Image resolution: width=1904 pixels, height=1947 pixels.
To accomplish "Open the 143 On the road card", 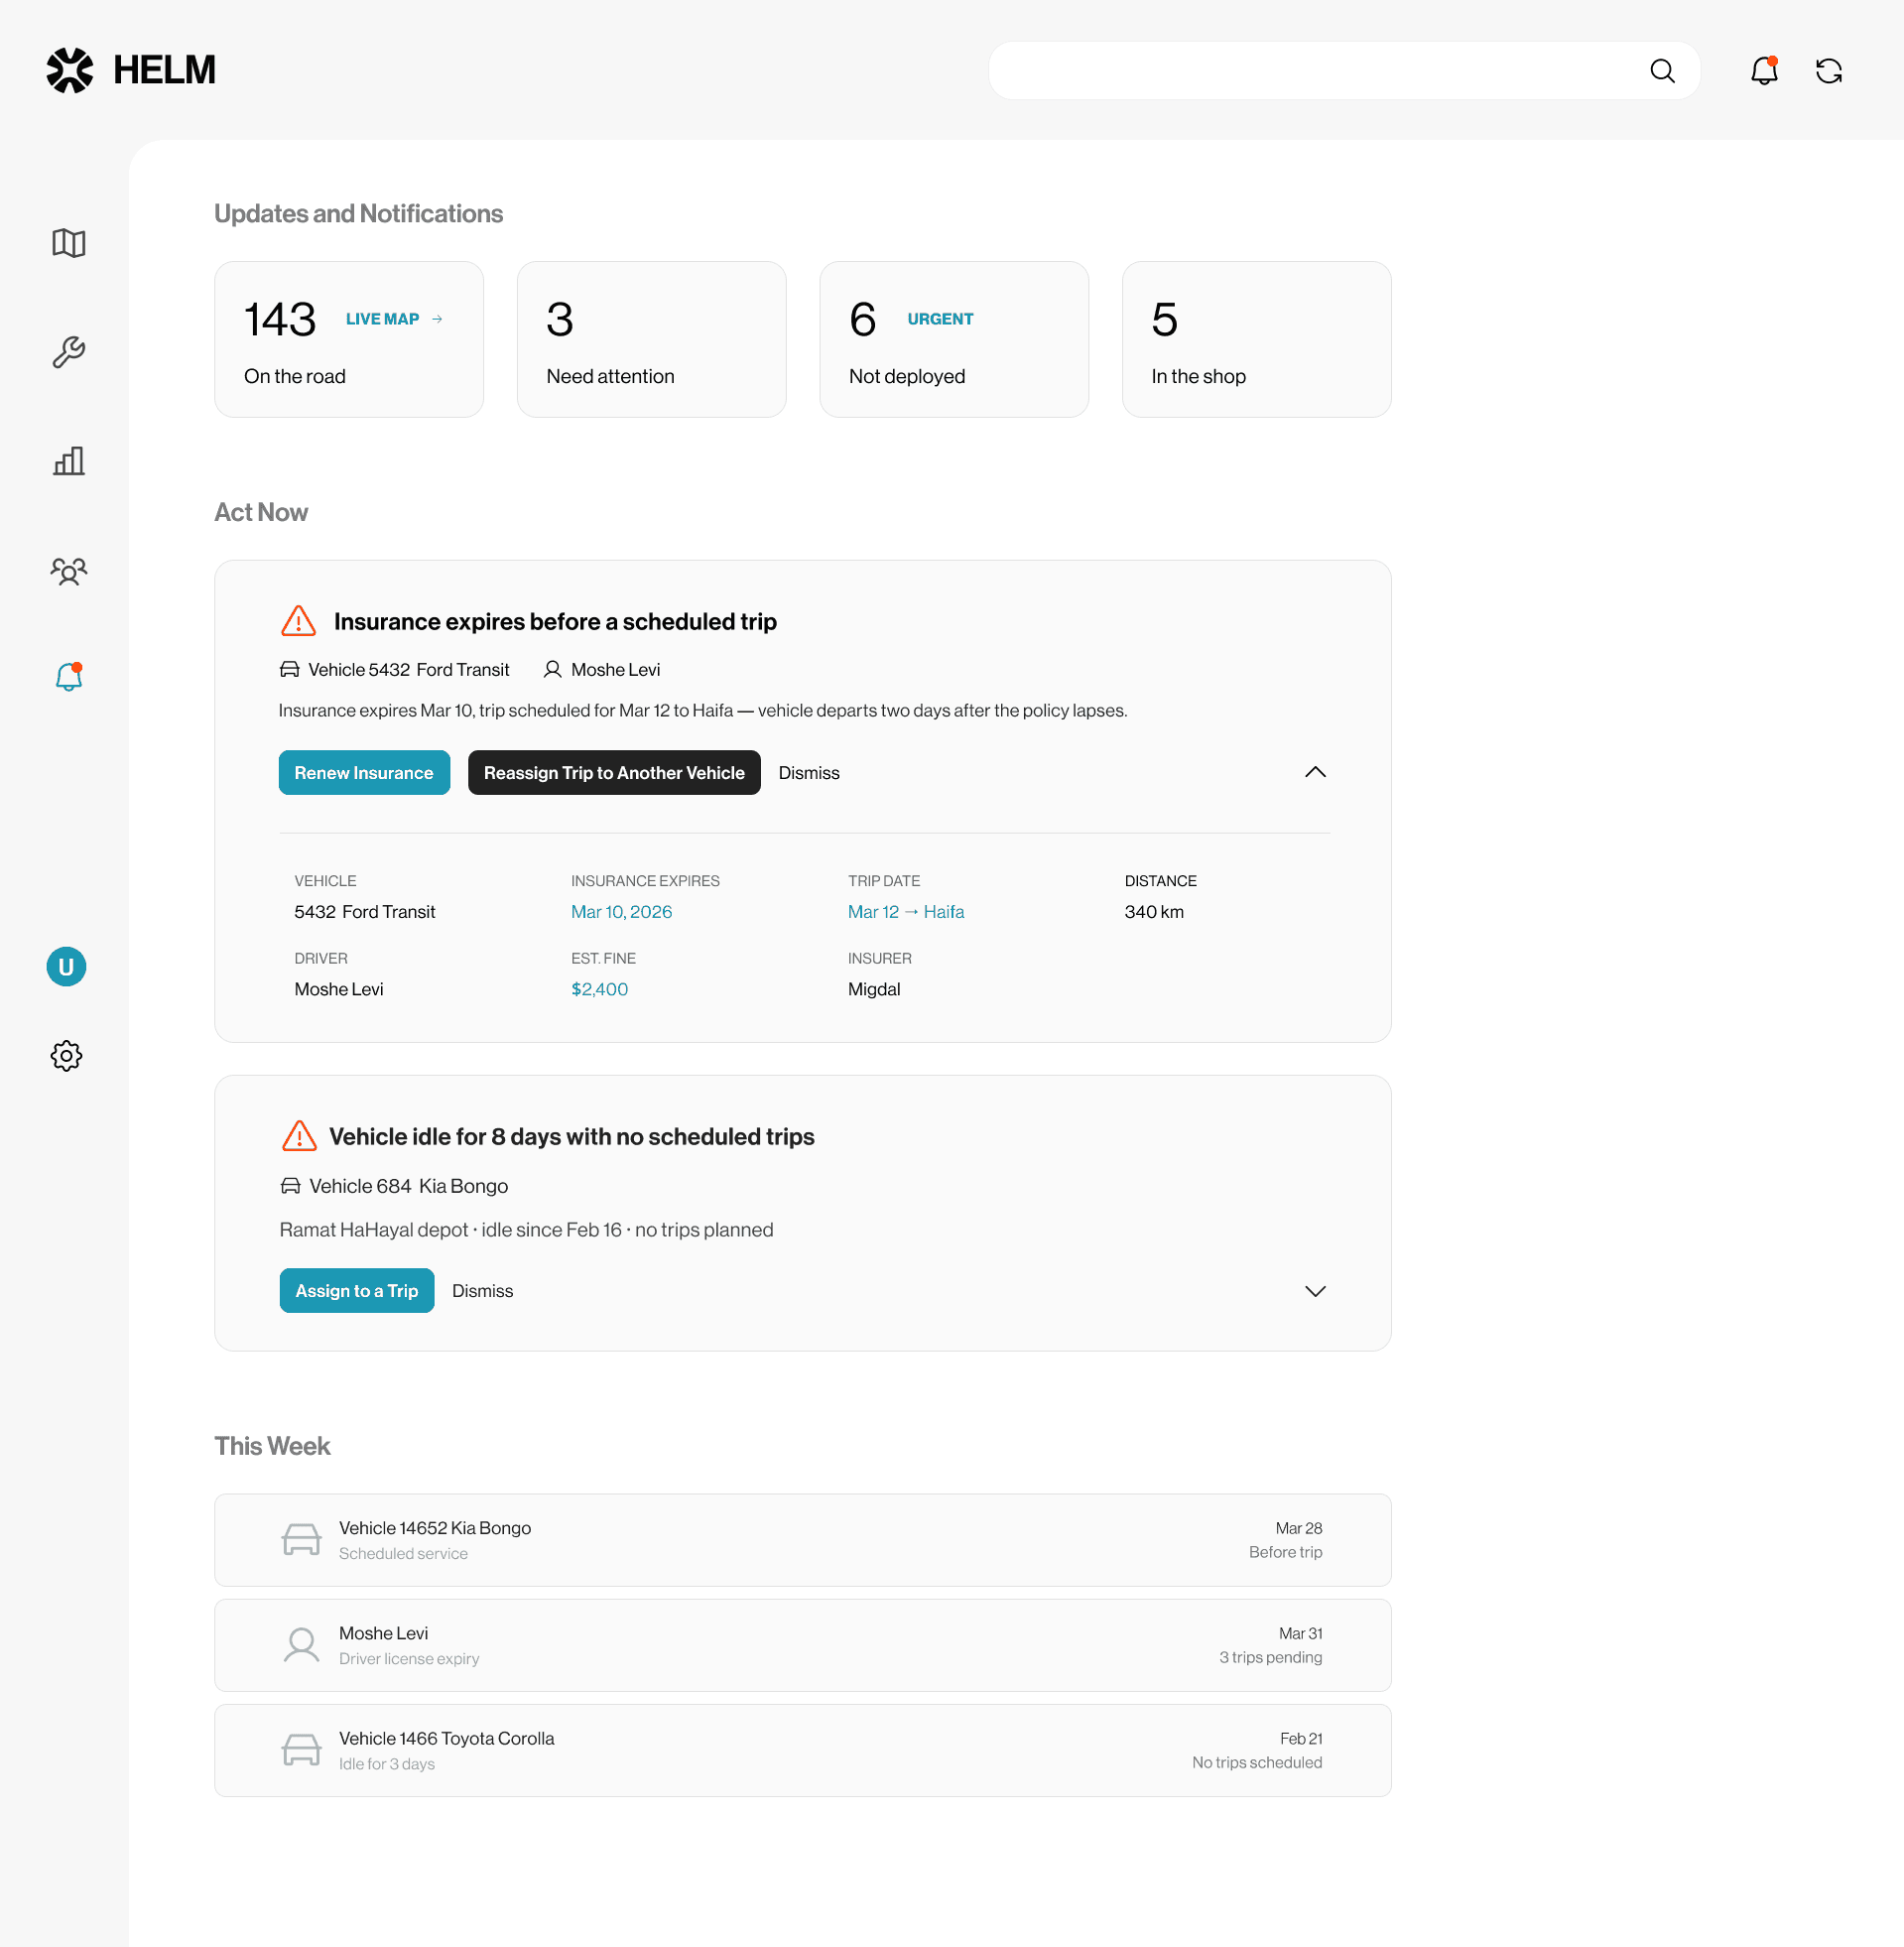I will coord(349,340).
